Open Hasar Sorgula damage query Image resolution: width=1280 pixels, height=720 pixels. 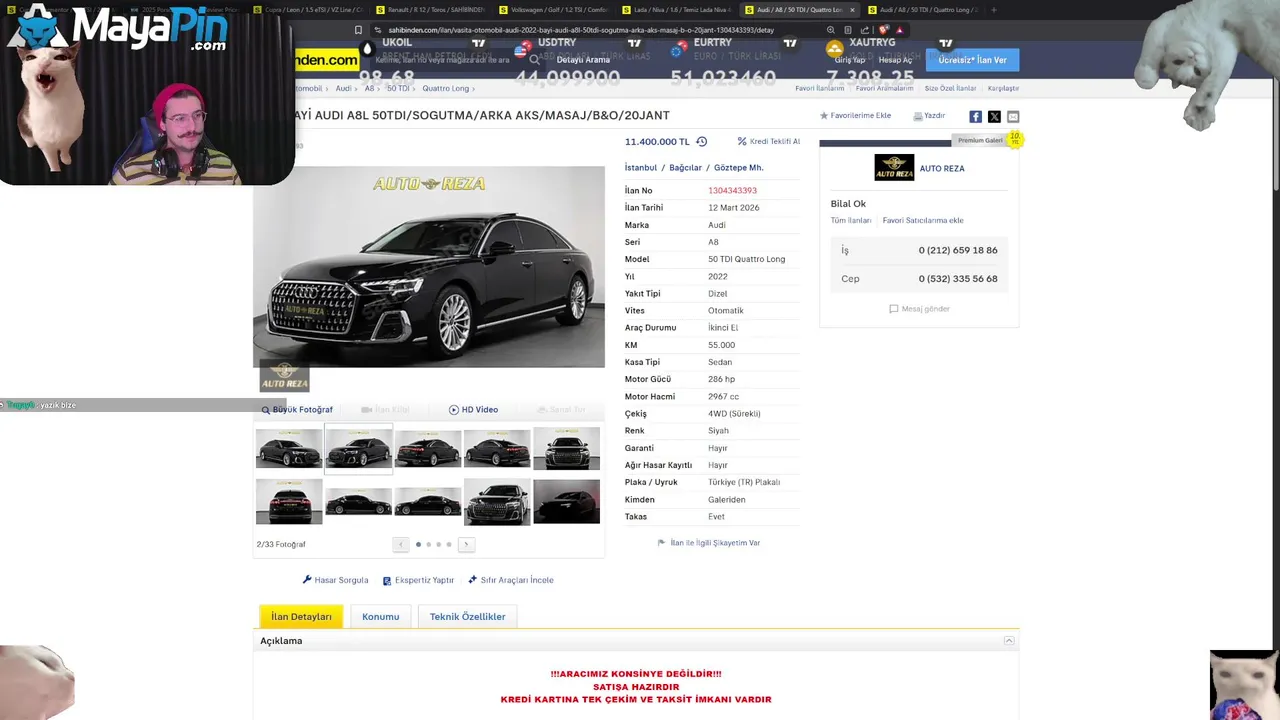[x=336, y=580]
